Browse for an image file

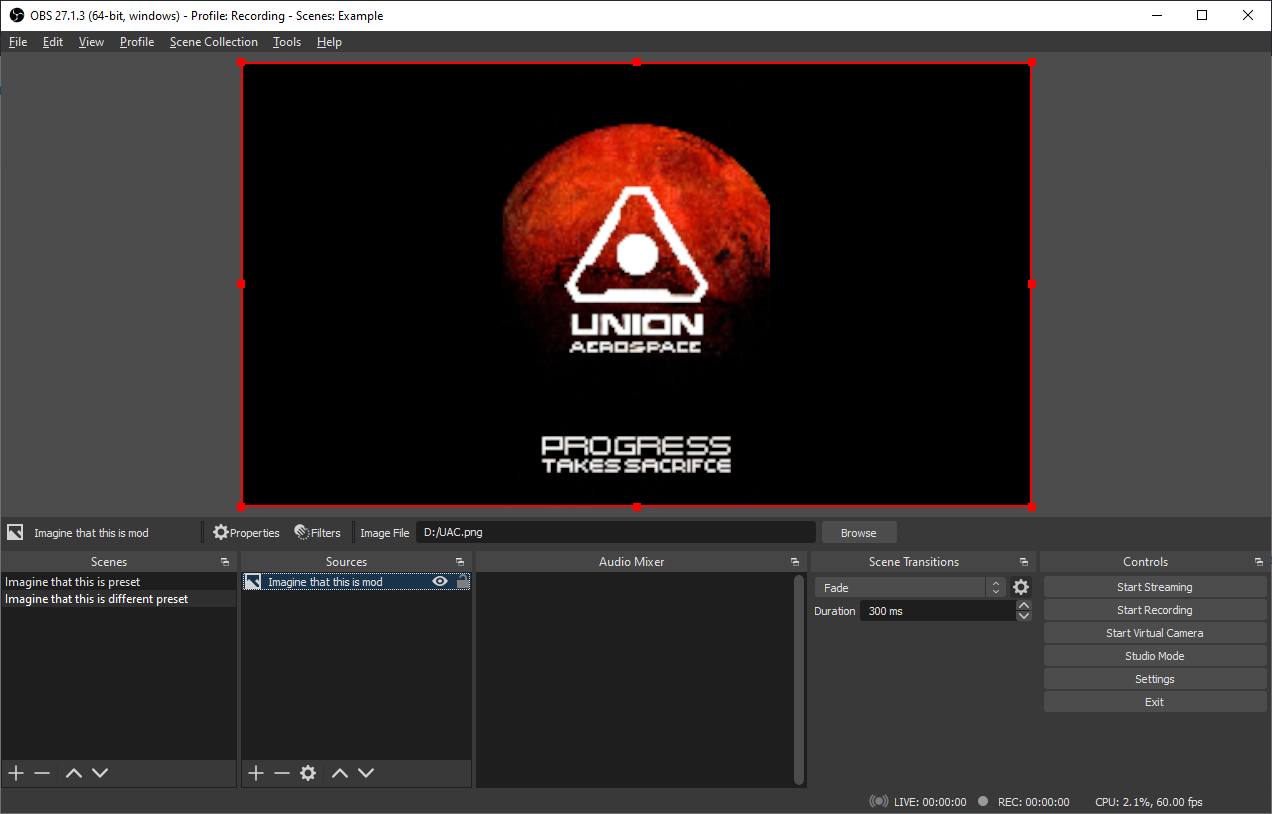[x=859, y=533]
